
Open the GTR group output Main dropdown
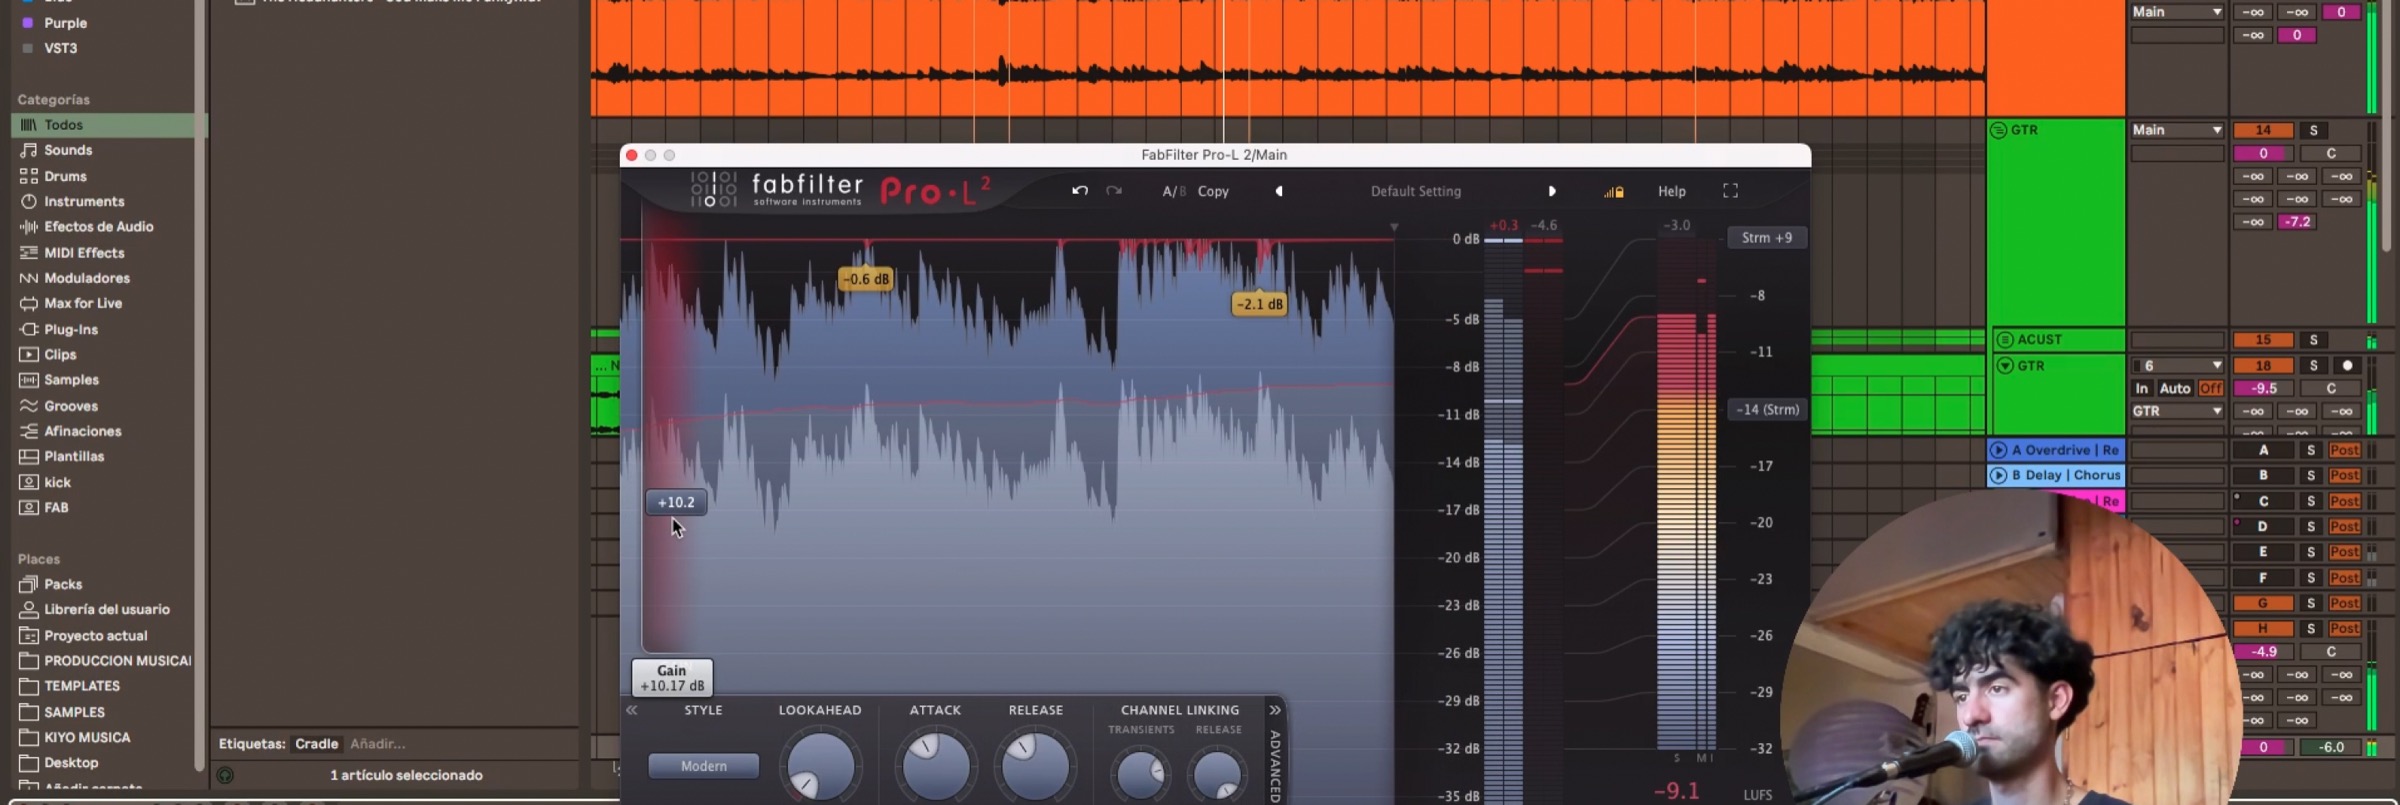pos(2177,130)
